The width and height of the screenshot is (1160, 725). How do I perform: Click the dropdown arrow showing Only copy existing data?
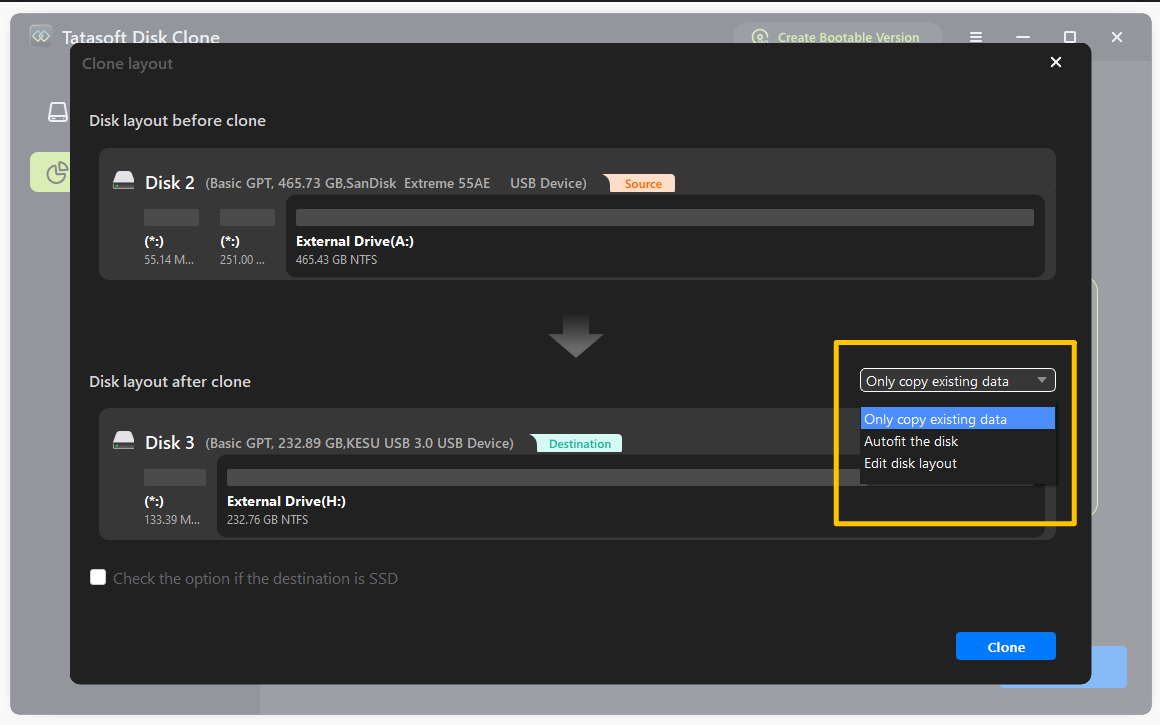[1040, 380]
